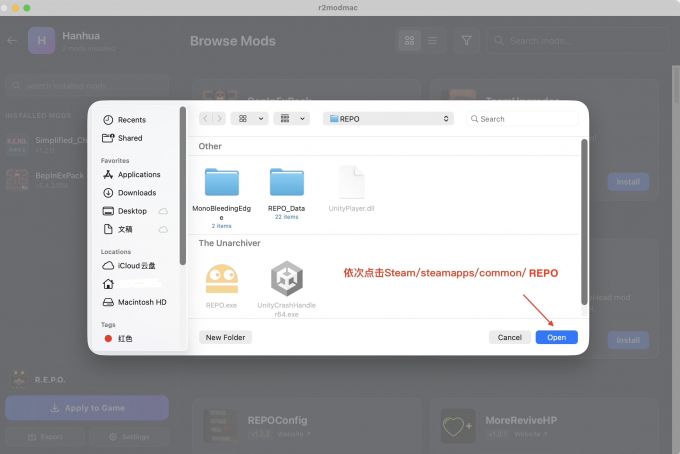Screen dimensions: 680x454
Task: Click the r2modmac page scrollbar
Action: coord(676,85)
